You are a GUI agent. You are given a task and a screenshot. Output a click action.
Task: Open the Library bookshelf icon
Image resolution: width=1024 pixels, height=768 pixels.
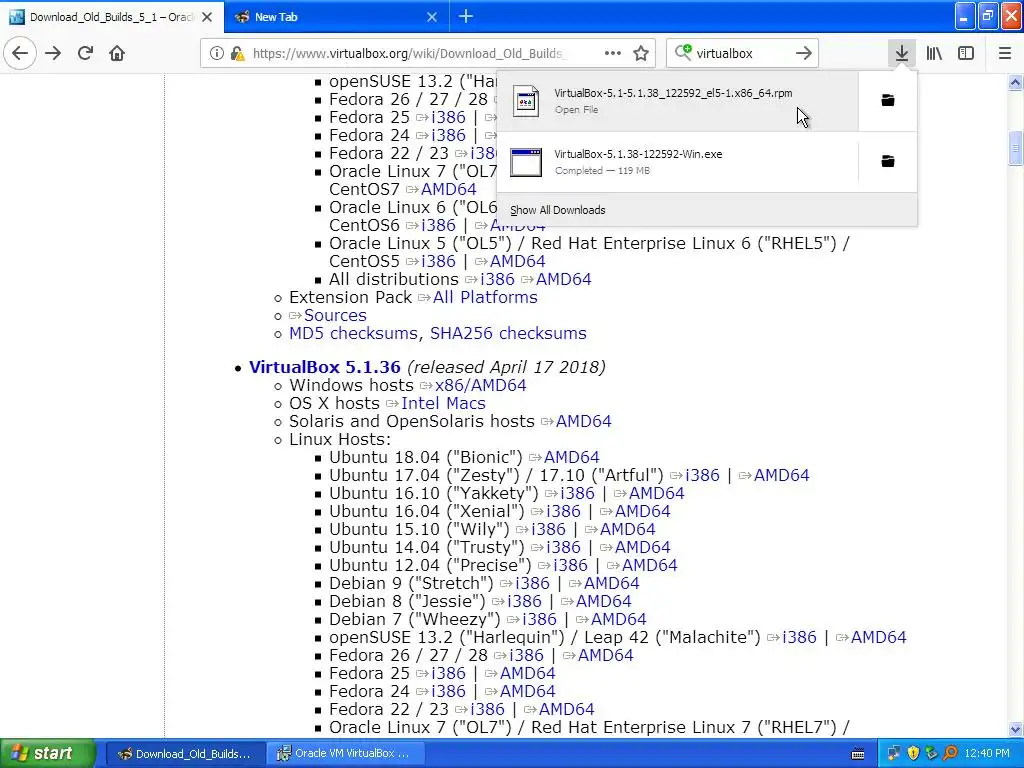(x=934, y=53)
